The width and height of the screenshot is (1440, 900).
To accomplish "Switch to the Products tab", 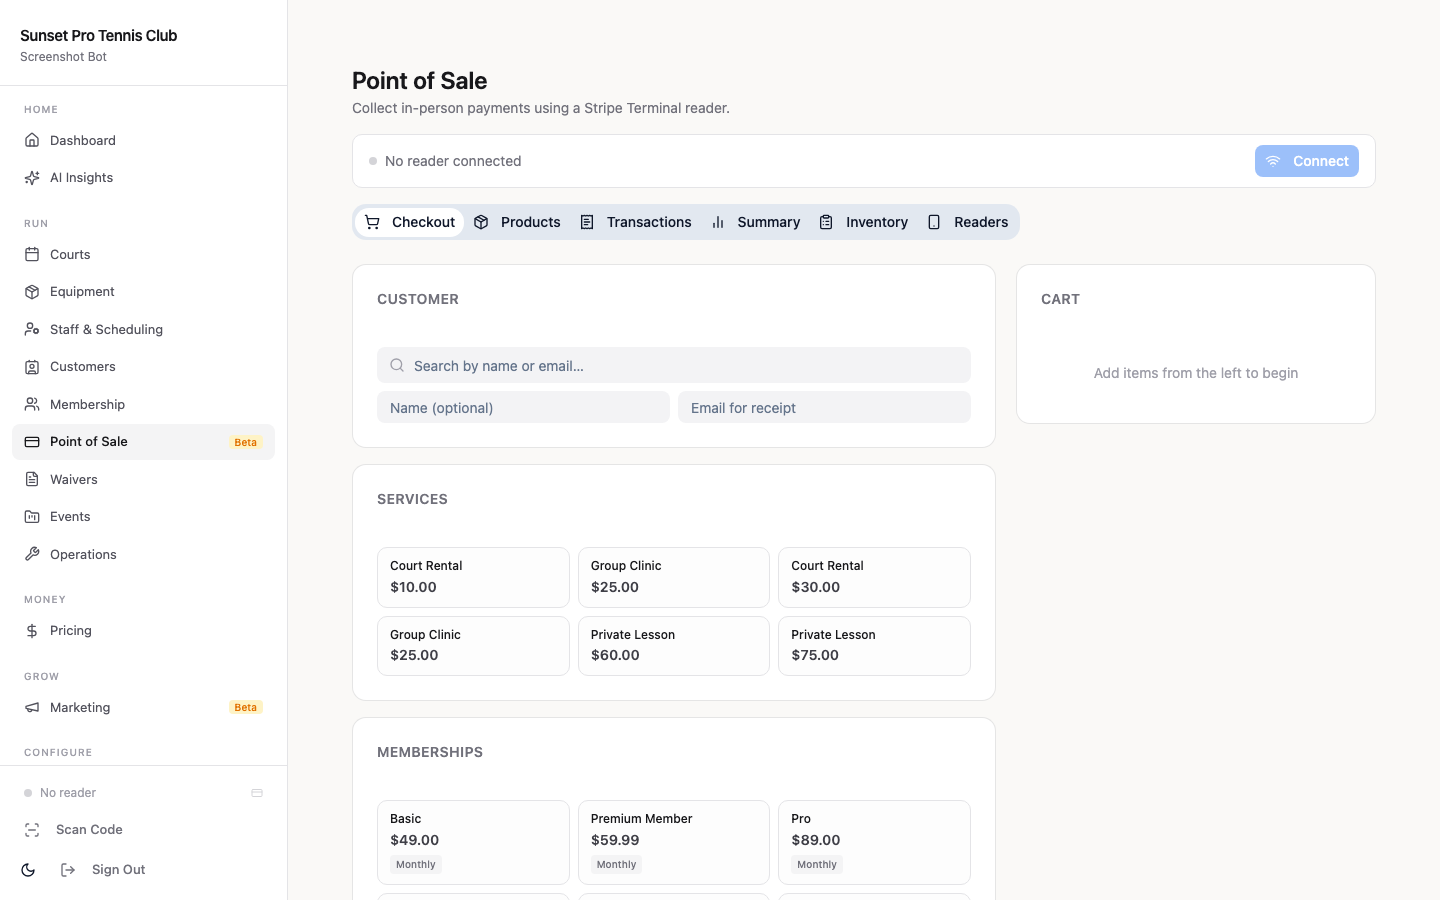I will tap(517, 222).
